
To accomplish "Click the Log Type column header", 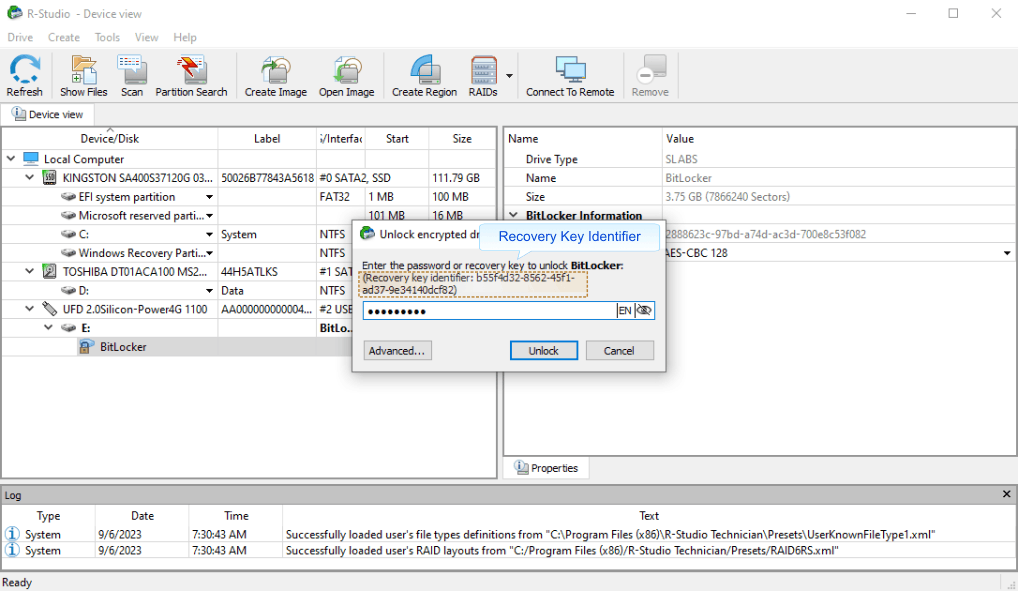I will click(x=49, y=516).
